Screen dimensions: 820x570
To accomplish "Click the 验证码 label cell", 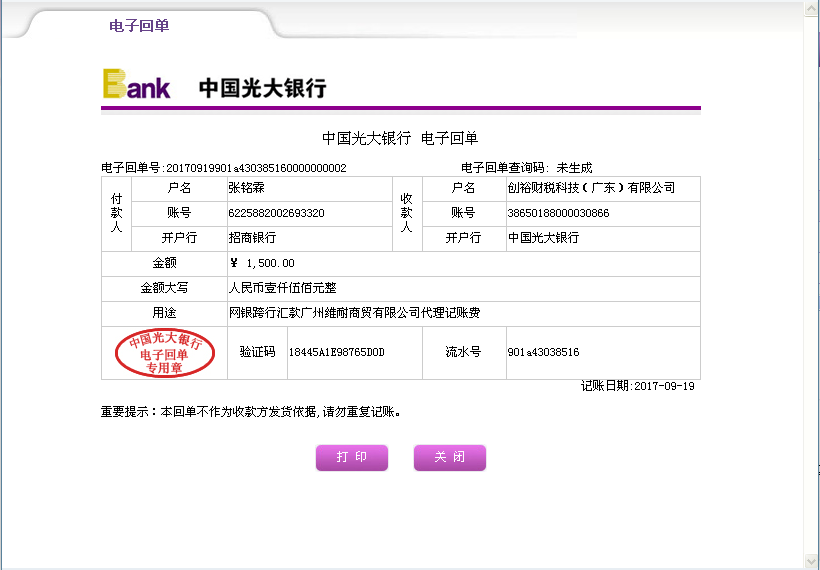I will point(257,352).
